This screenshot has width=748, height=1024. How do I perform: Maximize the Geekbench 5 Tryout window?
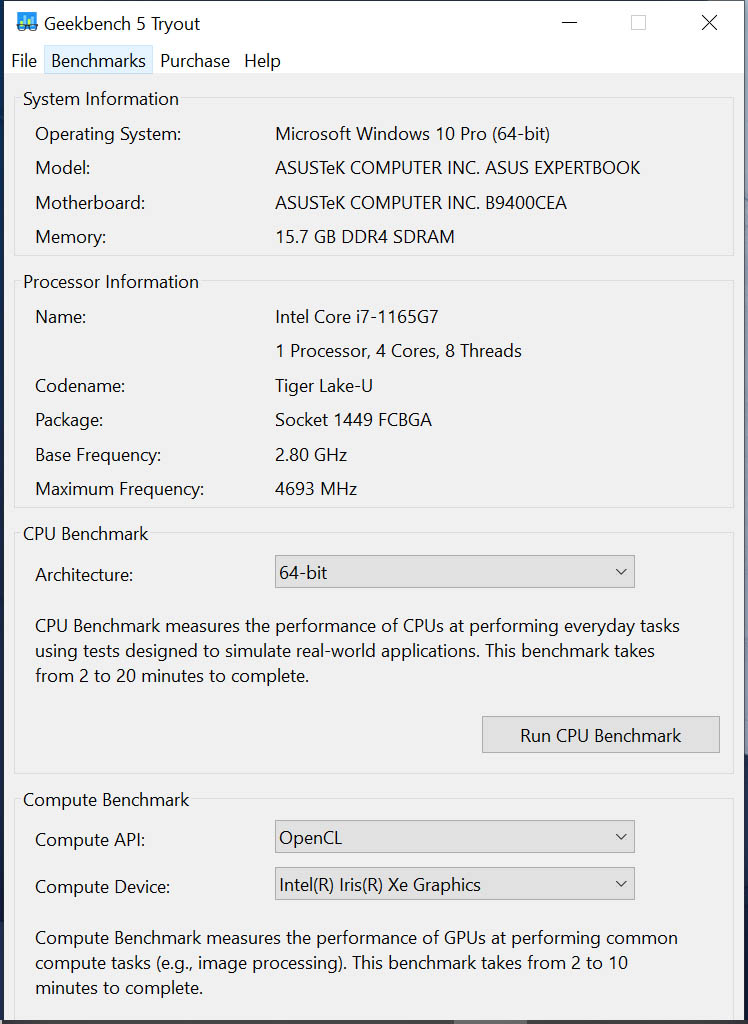(638, 23)
